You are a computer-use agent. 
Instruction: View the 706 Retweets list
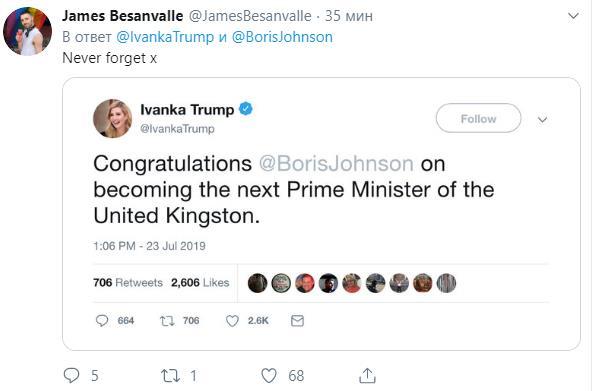(x=128, y=283)
